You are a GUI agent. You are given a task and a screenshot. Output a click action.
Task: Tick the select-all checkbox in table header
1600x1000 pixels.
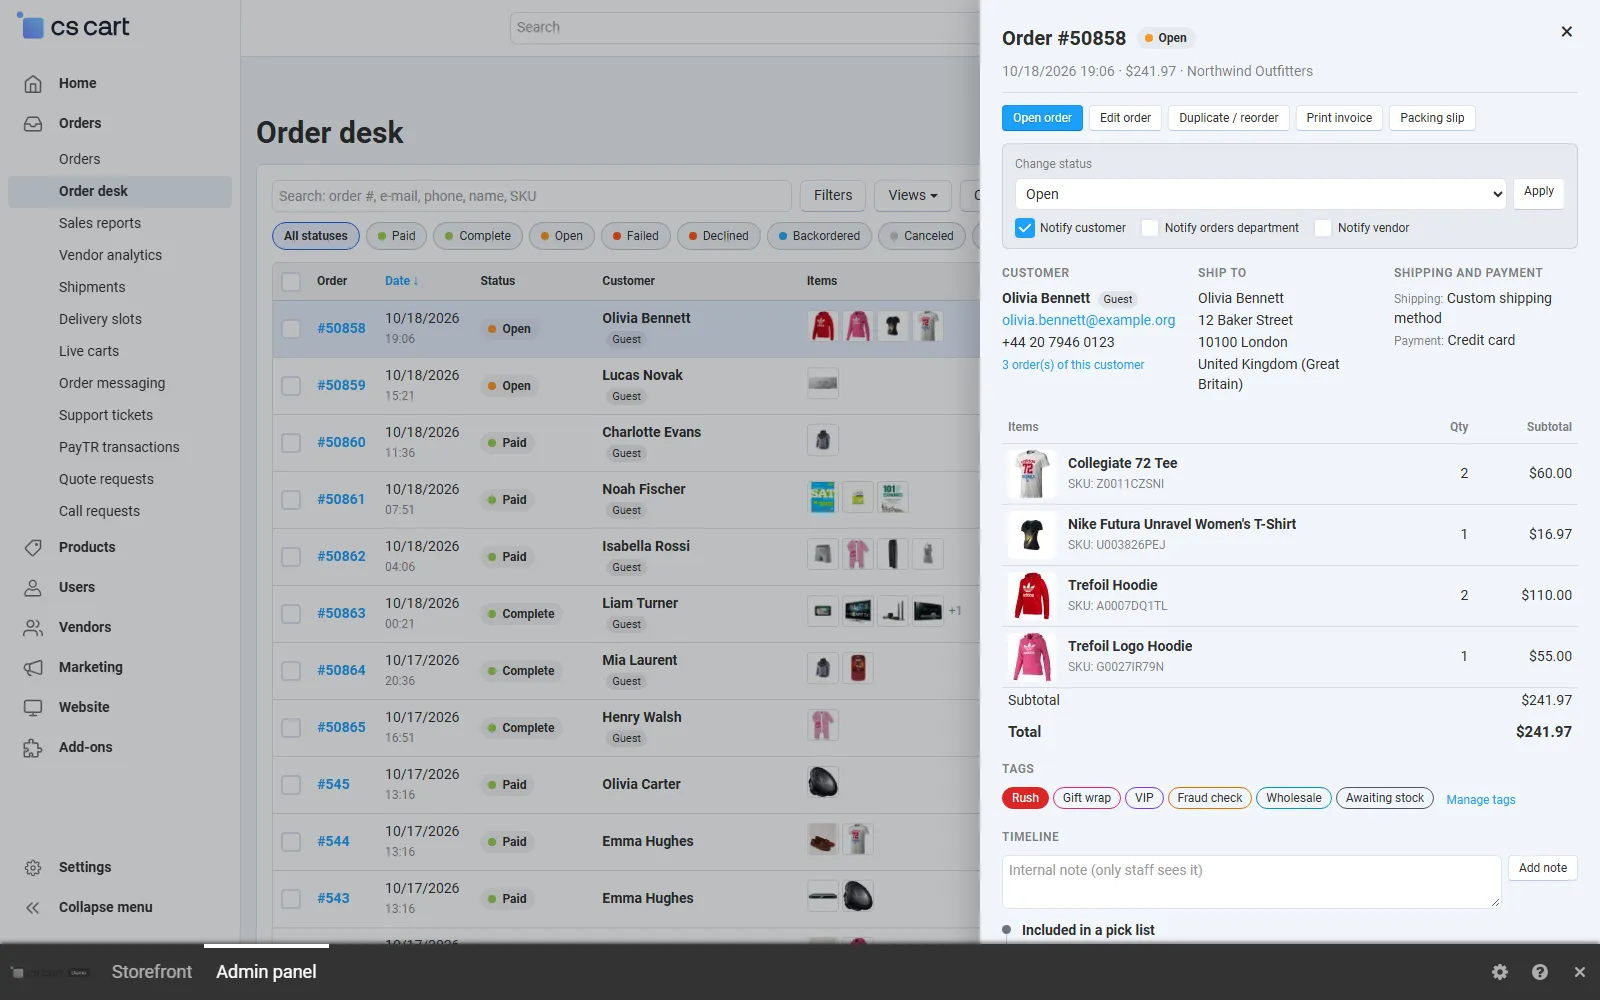pos(291,281)
